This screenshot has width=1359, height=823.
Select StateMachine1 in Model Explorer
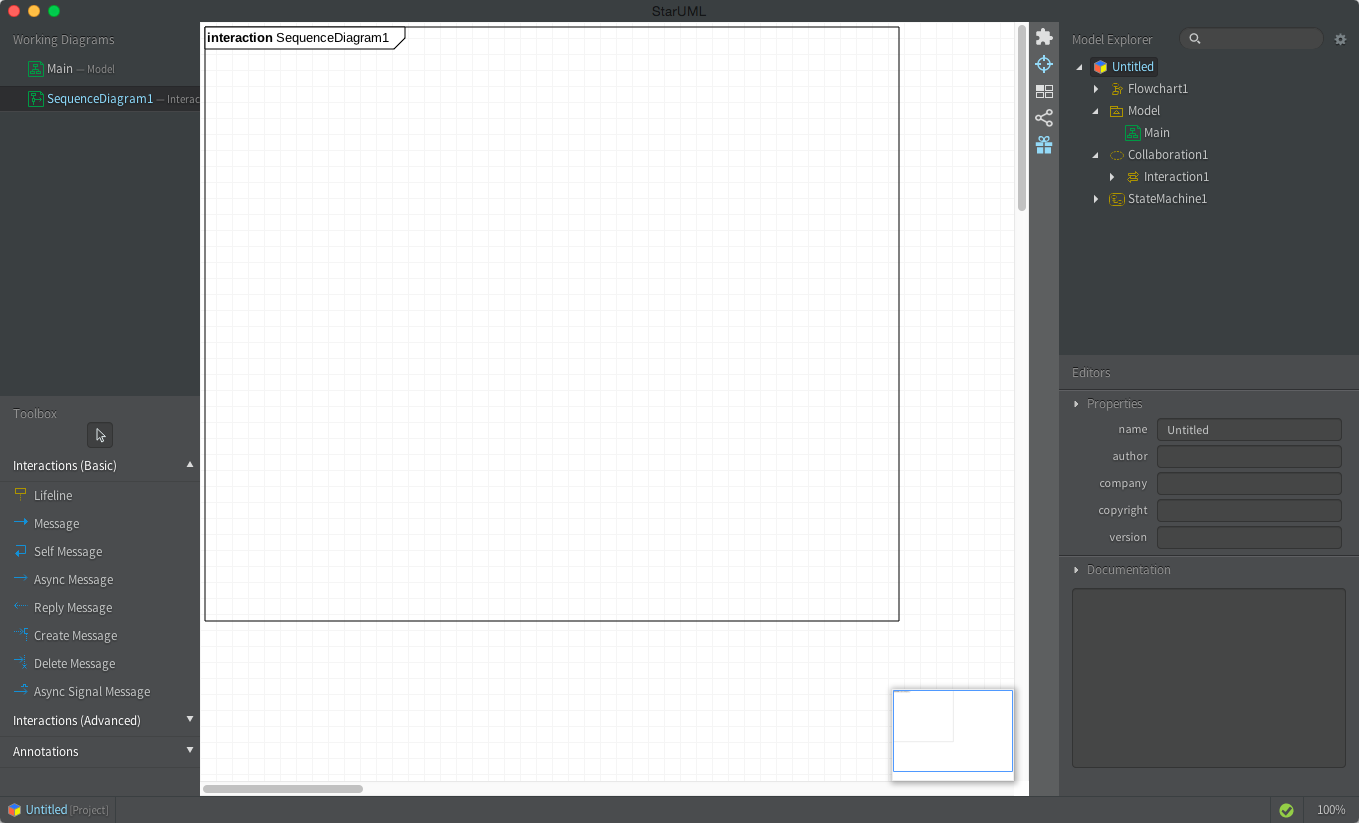pyautogui.click(x=1167, y=199)
